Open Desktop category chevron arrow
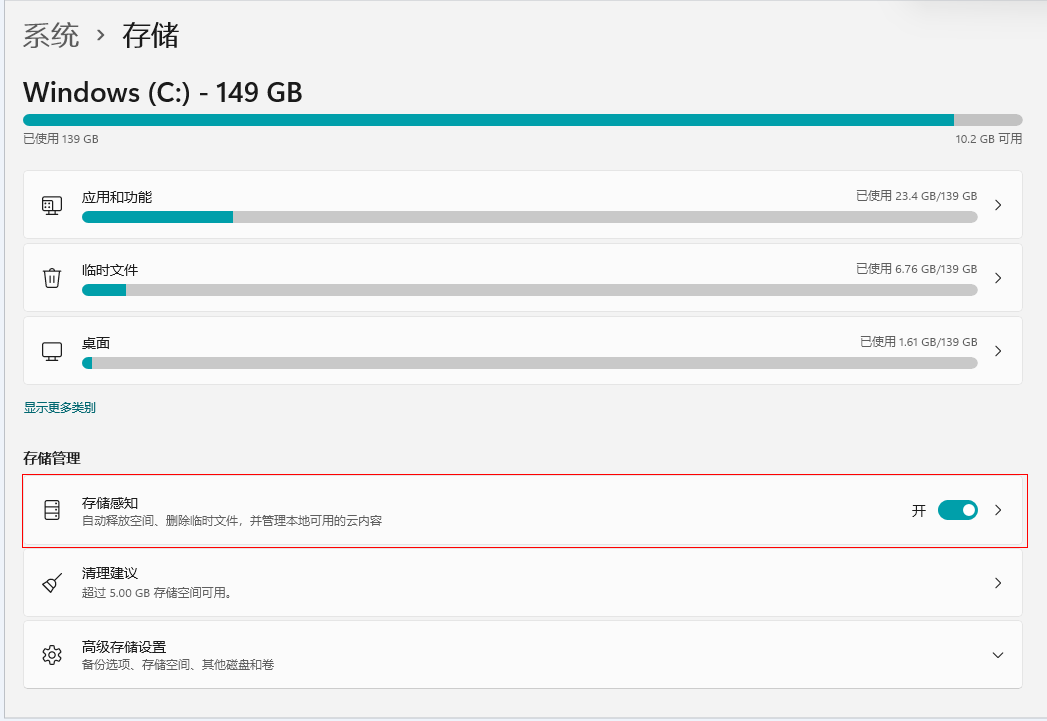The image size is (1047, 721). click(998, 351)
